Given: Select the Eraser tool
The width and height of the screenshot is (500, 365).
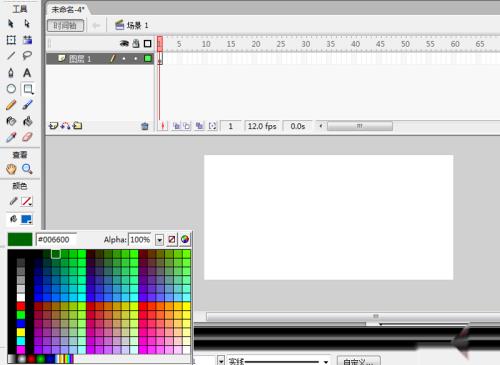Looking at the screenshot, I should point(27,137).
